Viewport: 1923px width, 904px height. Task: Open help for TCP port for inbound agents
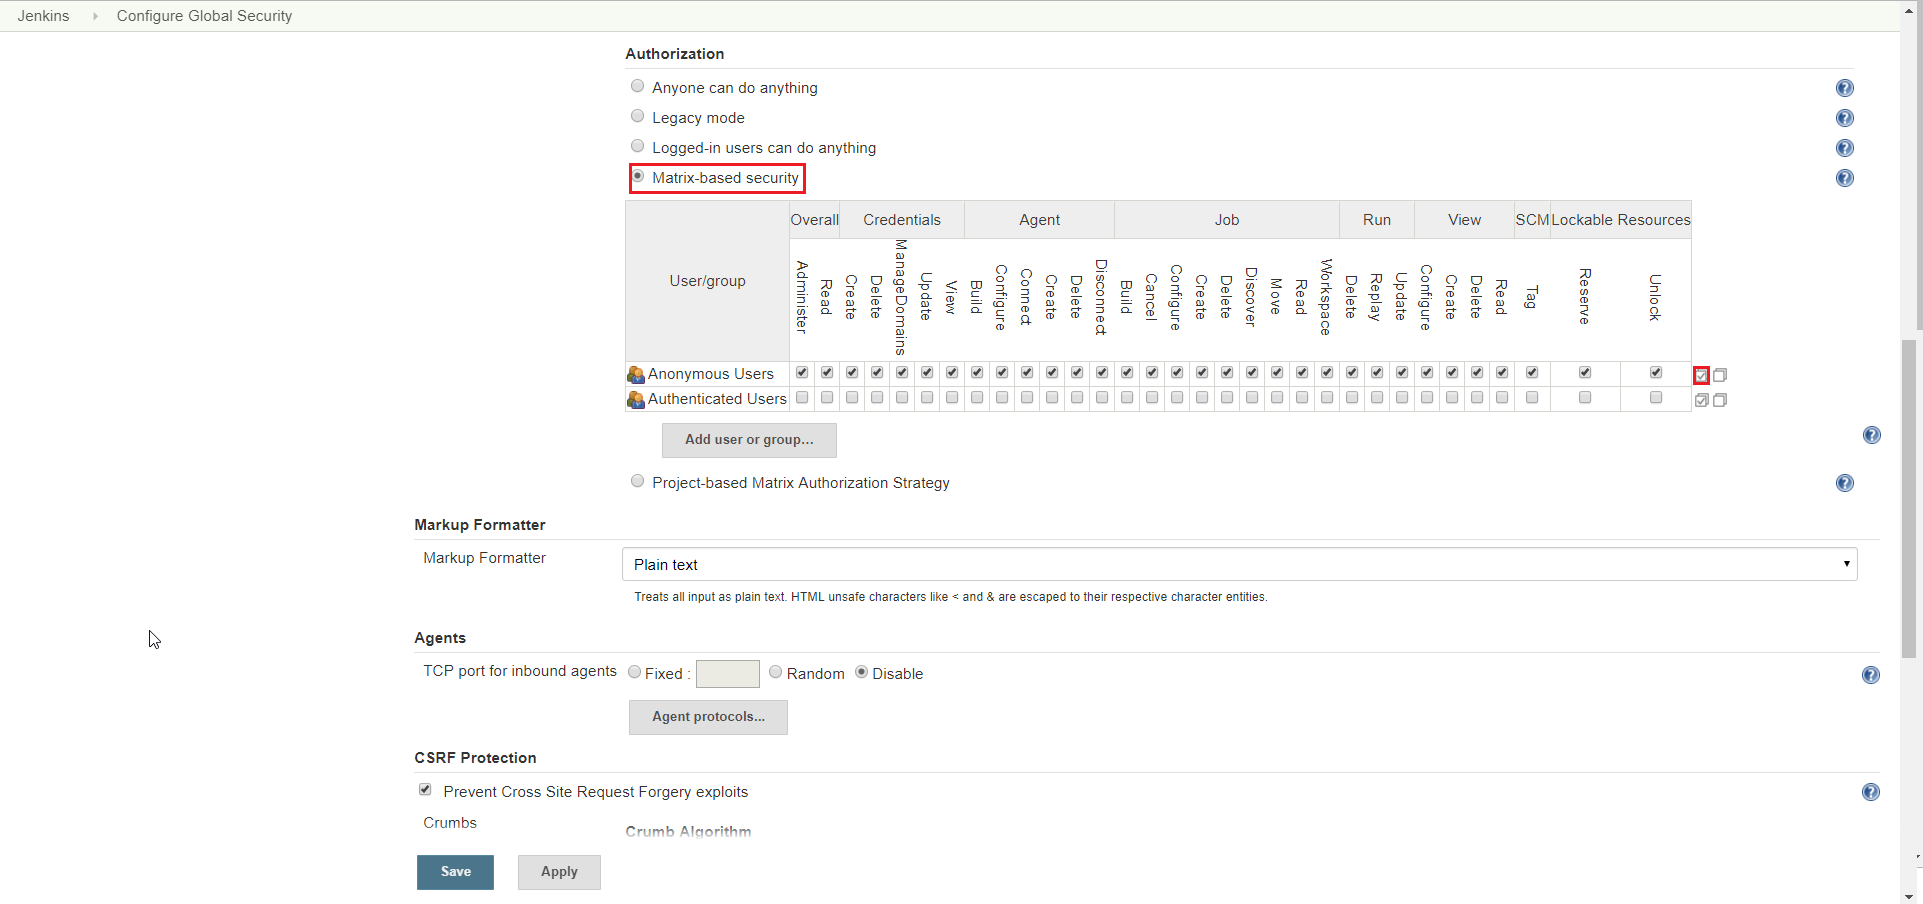[1871, 675]
